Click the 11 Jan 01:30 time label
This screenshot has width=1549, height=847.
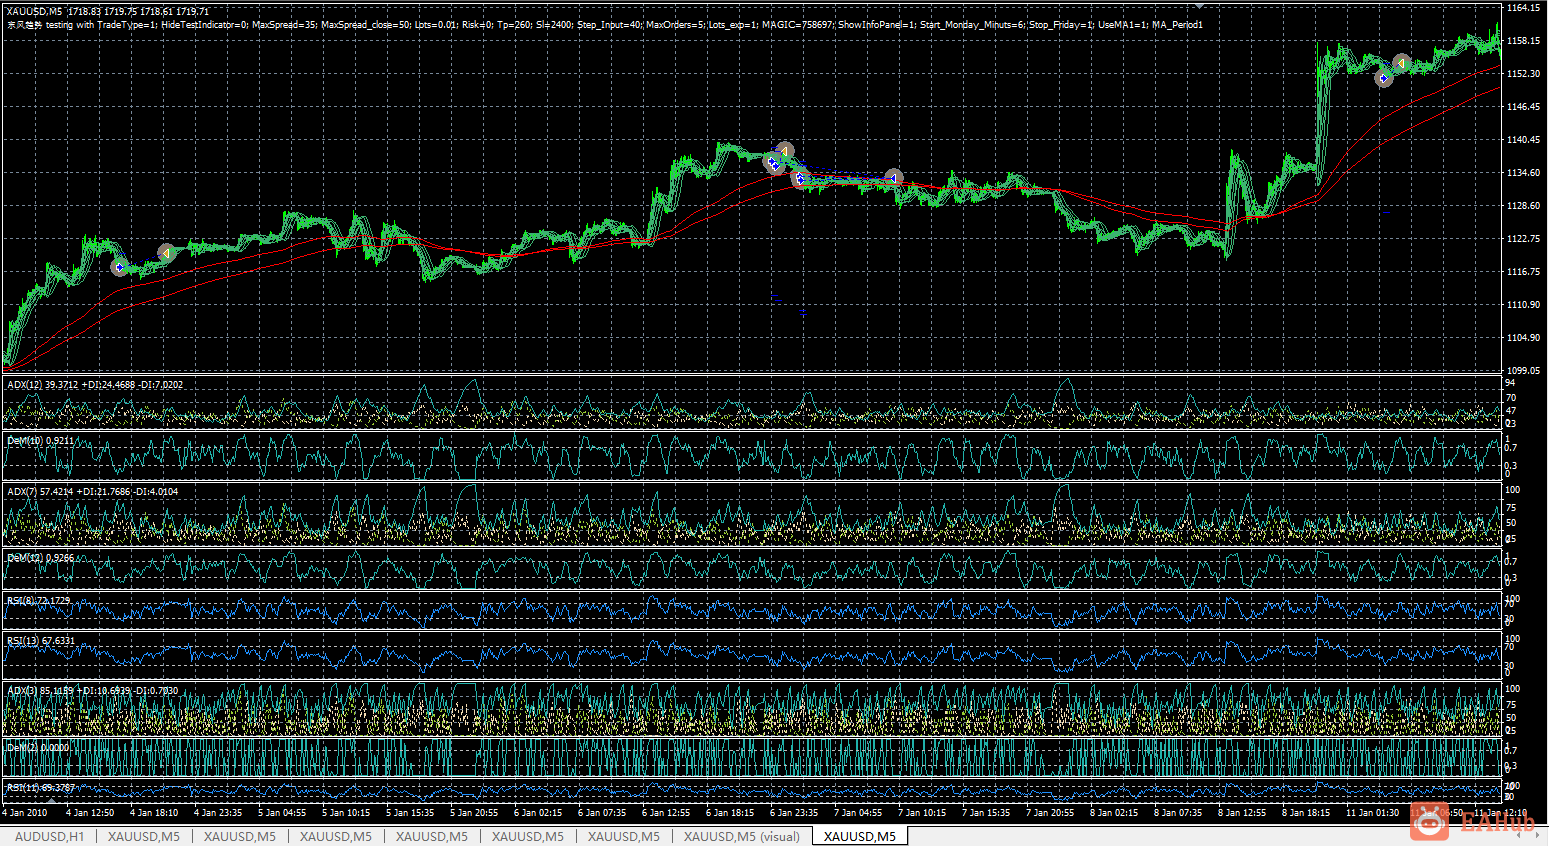[1372, 813]
